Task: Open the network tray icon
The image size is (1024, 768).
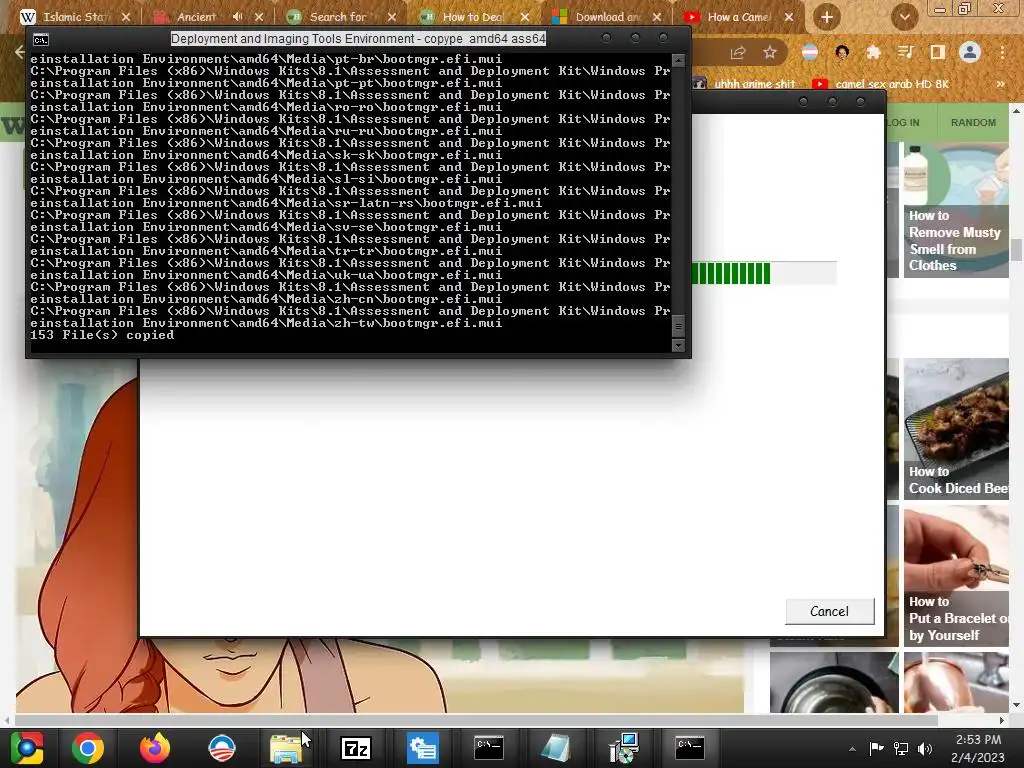Action: pos(901,748)
